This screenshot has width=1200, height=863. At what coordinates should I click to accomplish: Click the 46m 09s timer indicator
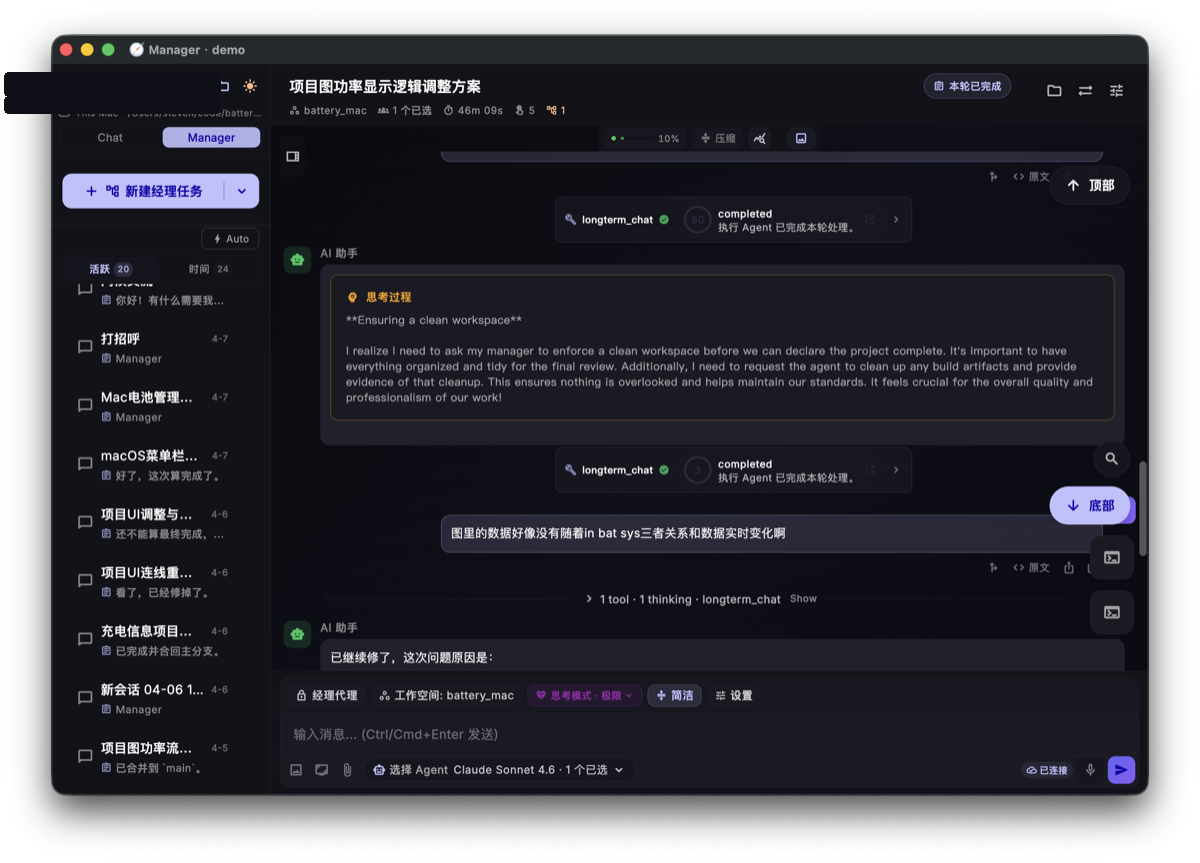pyautogui.click(x=473, y=110)
